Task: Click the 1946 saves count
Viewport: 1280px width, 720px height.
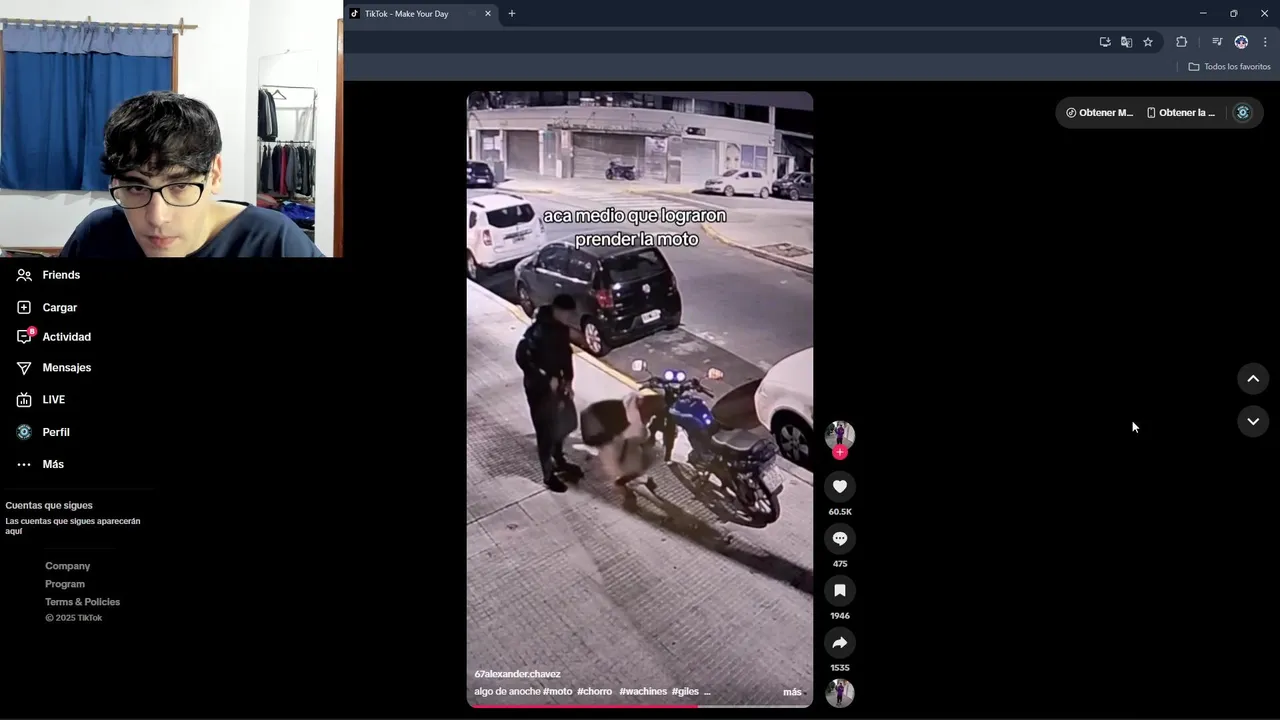Action: point(840,616)
